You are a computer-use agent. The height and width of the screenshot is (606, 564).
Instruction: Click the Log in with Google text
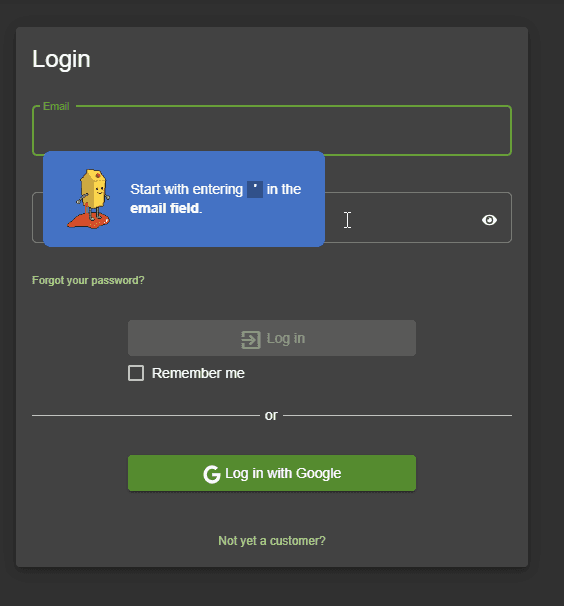(x=283, y=473)
